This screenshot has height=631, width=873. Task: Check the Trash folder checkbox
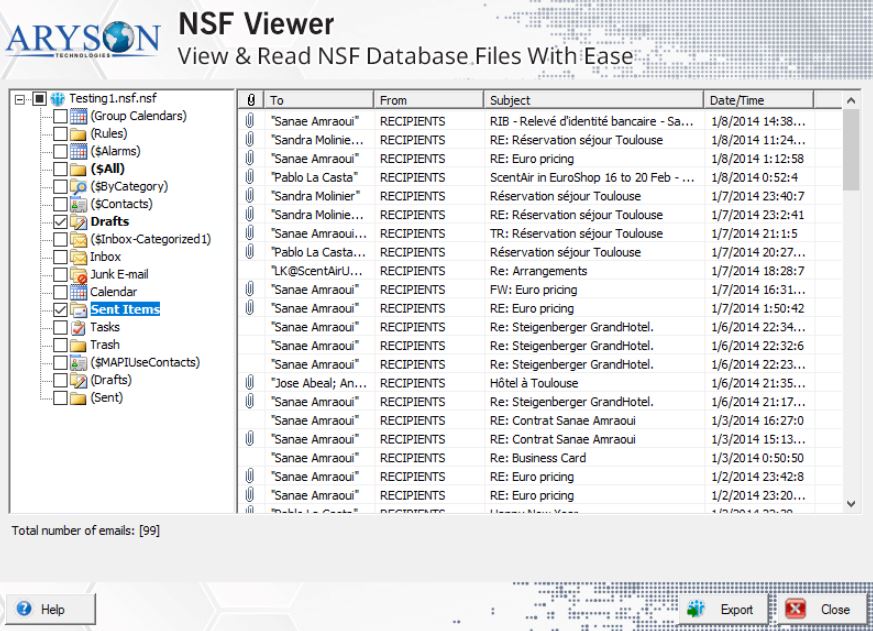point(60,345)
